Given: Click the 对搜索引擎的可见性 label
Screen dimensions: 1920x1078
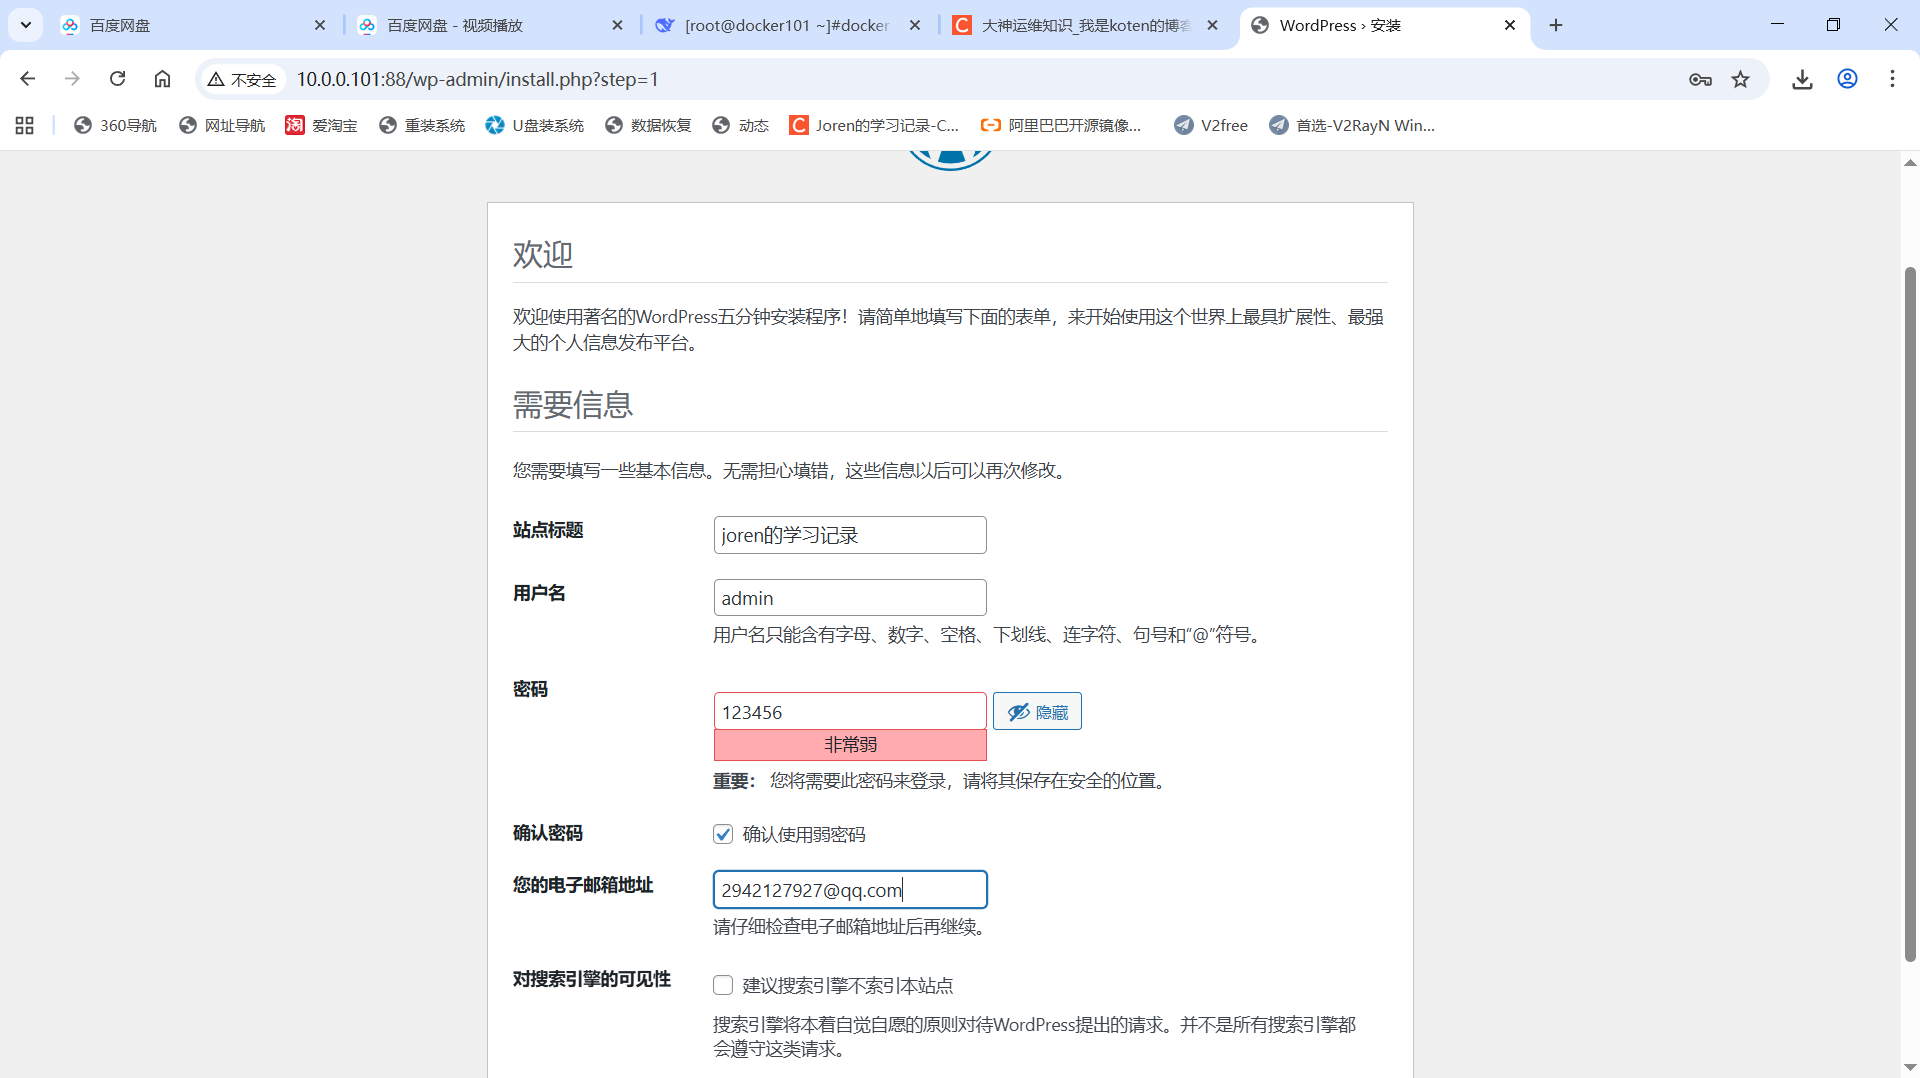Looking at the screenshot, I should point(592,979).
